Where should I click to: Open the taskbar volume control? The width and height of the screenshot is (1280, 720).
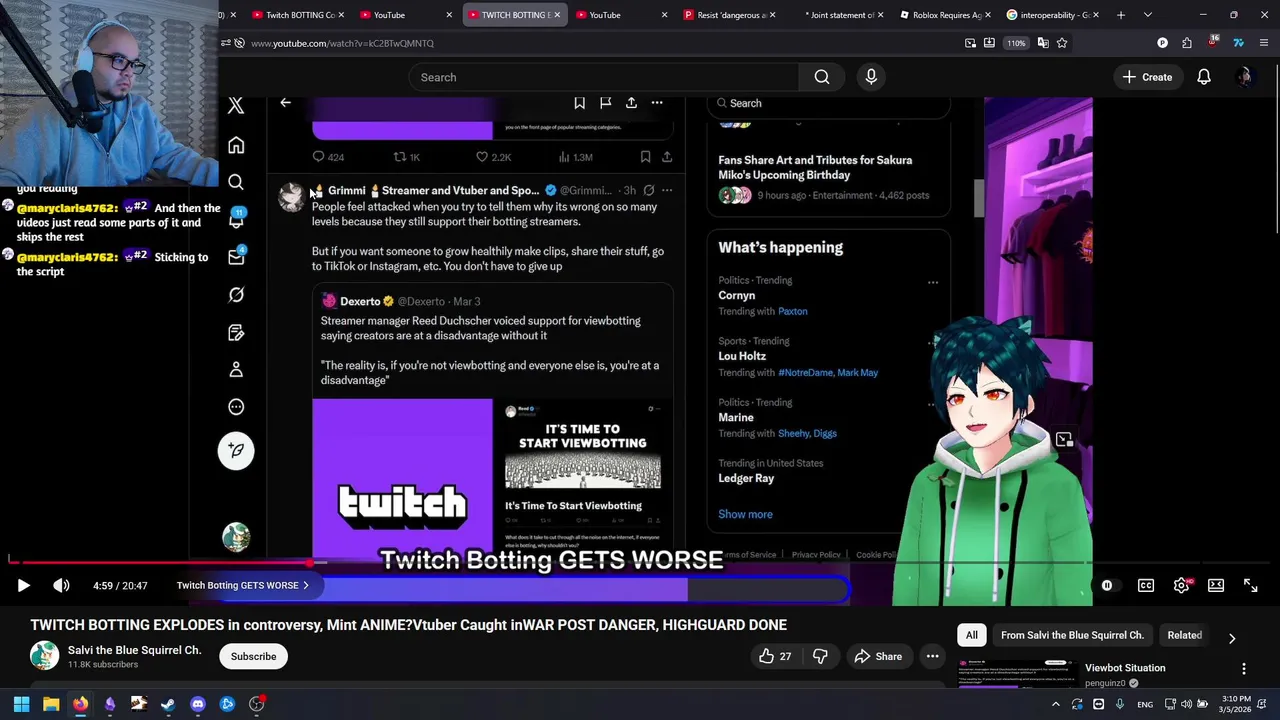[x=1186, y=704]
